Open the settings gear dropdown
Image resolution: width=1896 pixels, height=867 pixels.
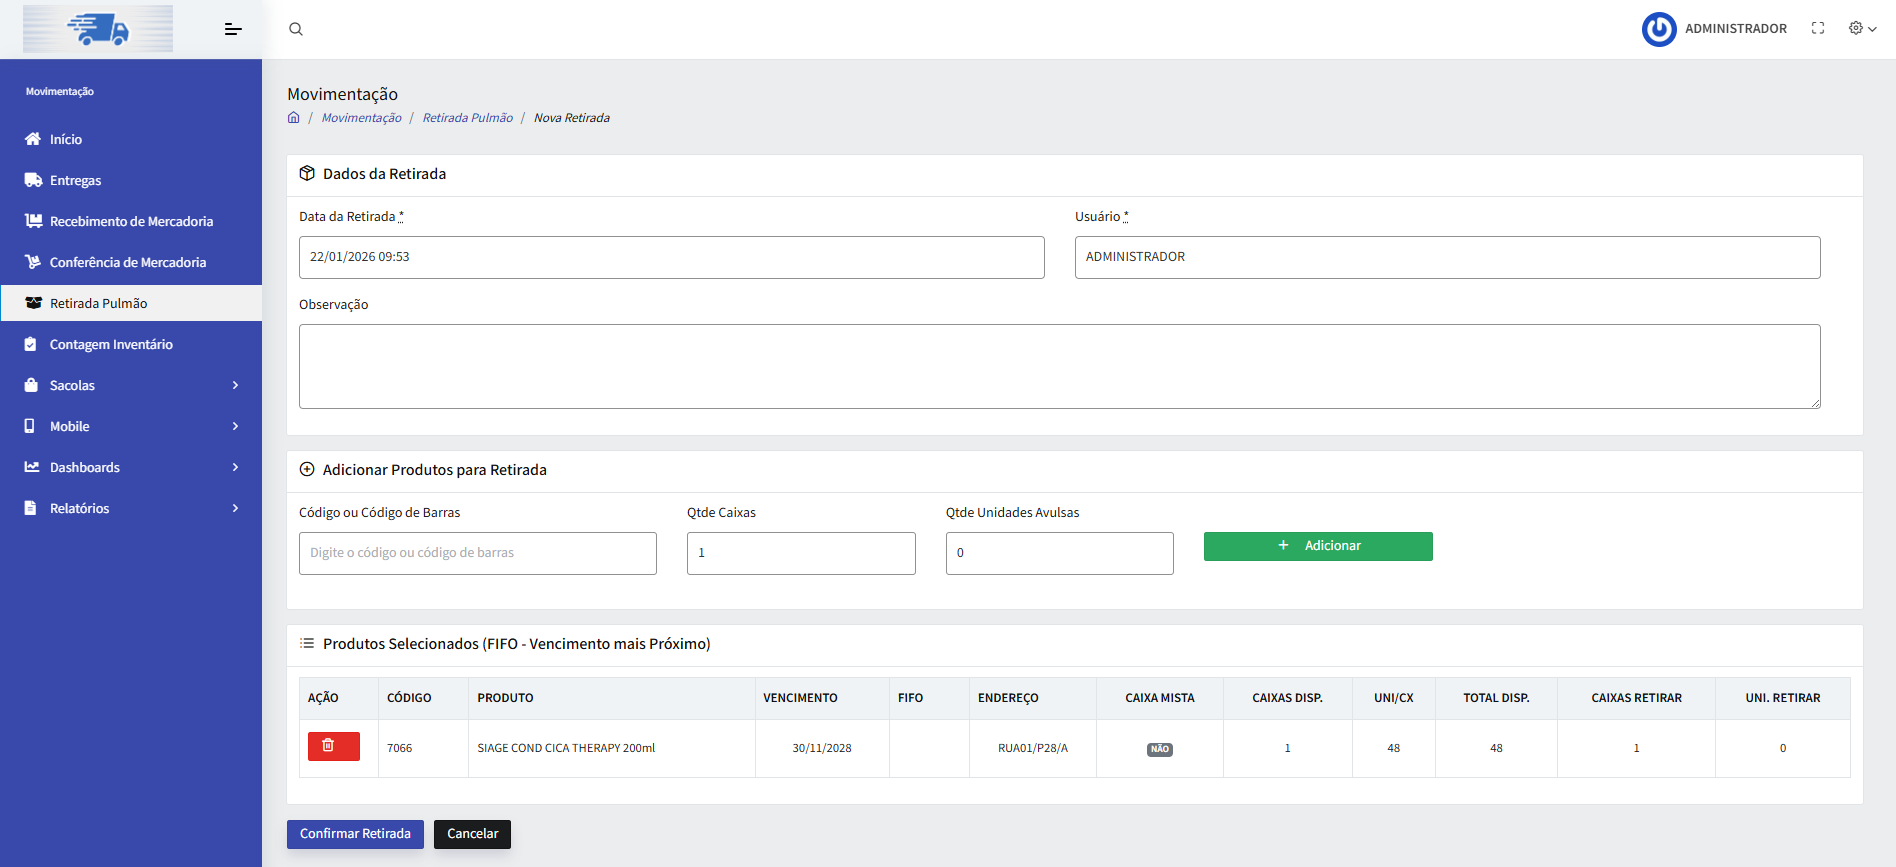[x=1862, y=28]
